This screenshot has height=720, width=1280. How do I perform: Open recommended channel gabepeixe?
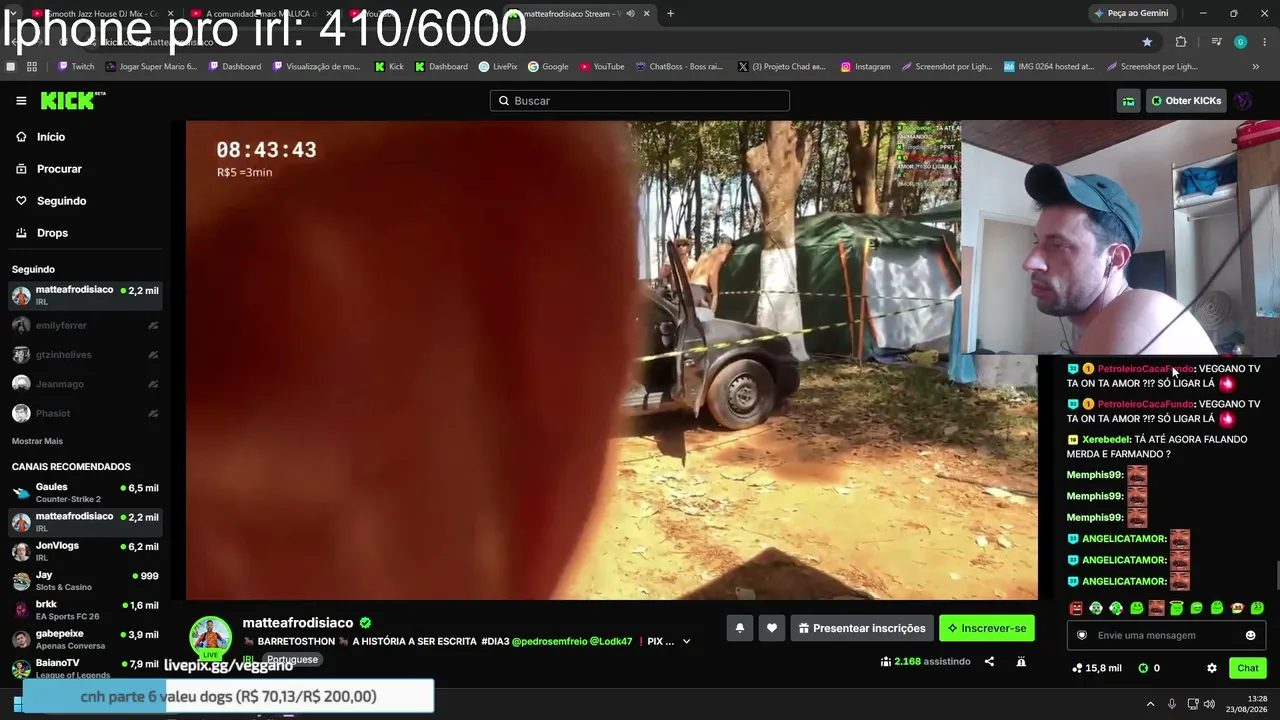click(x=85, y=639)
